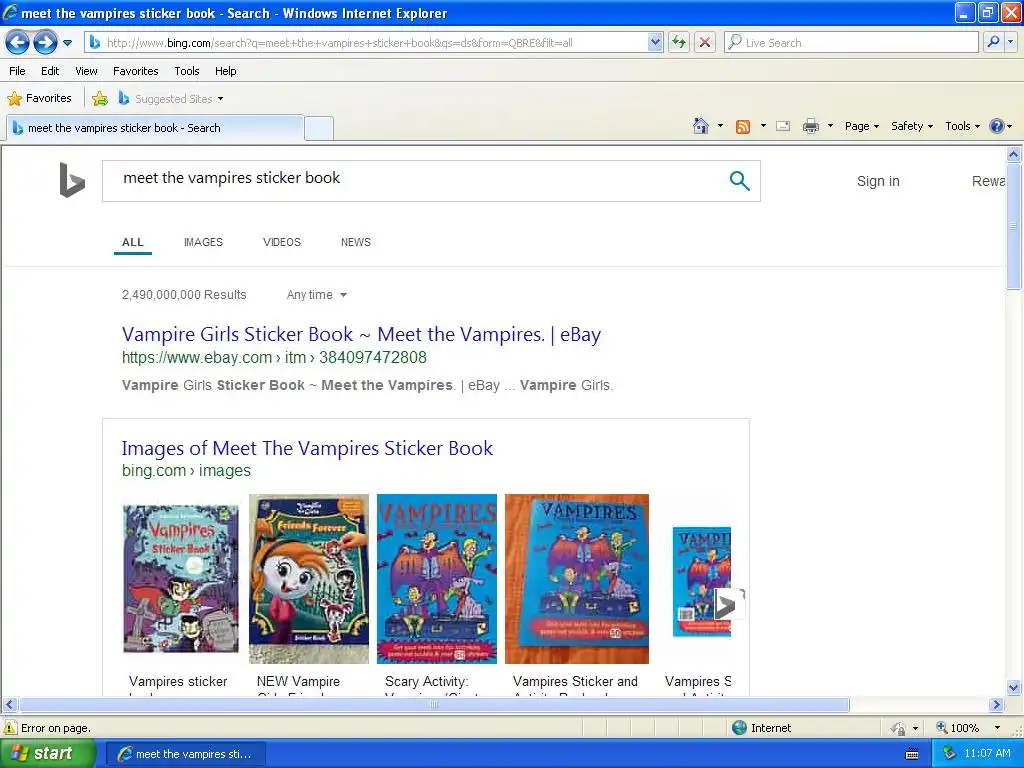Open Suggested Sites dropdown
Screen dimensions: 1024x768
click(x=171, y=99)
